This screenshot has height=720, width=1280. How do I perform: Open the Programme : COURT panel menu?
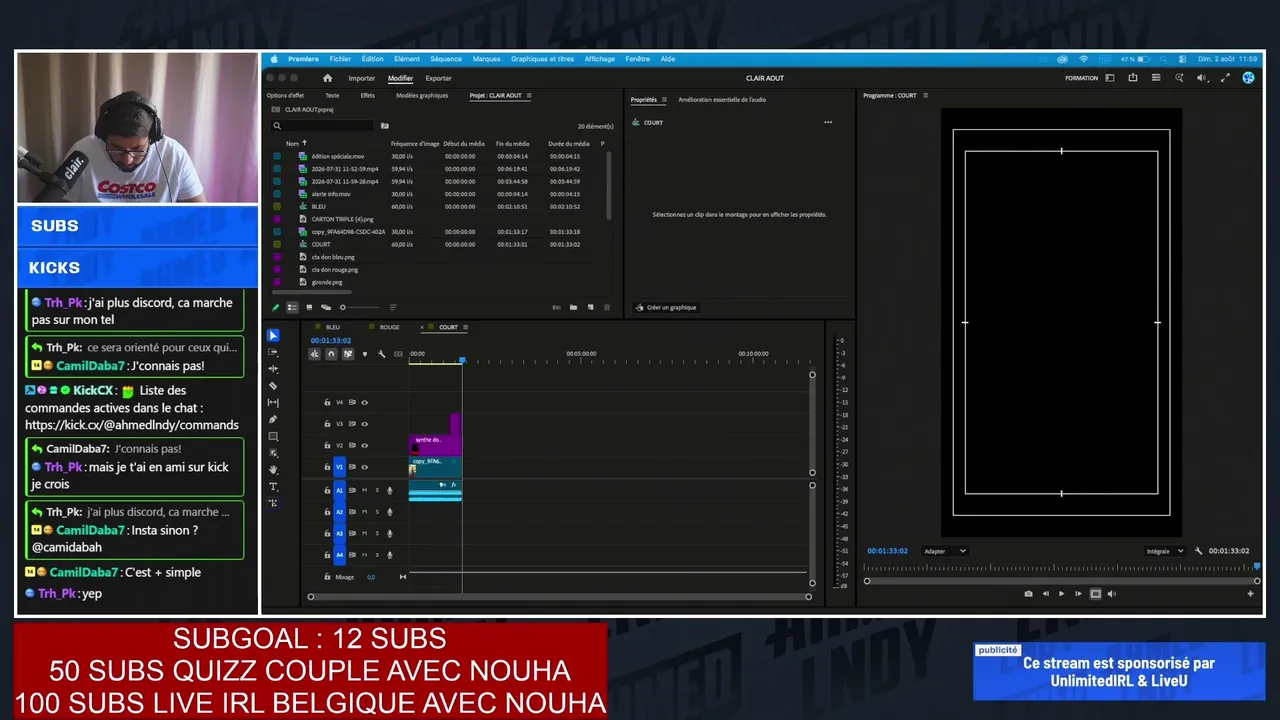click(x=926, y=96)
